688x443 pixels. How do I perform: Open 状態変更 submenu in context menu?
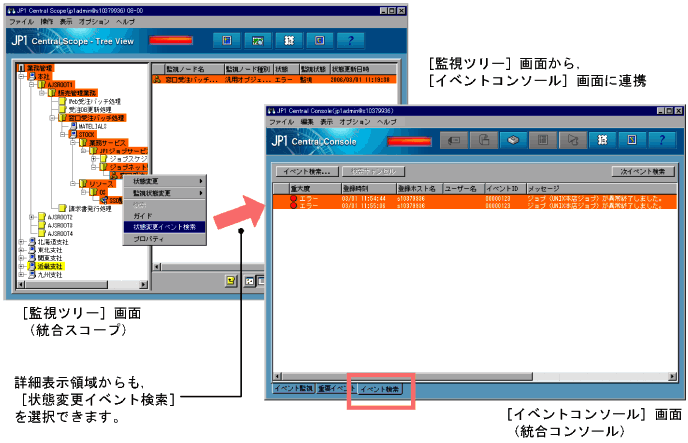[165, 181]
